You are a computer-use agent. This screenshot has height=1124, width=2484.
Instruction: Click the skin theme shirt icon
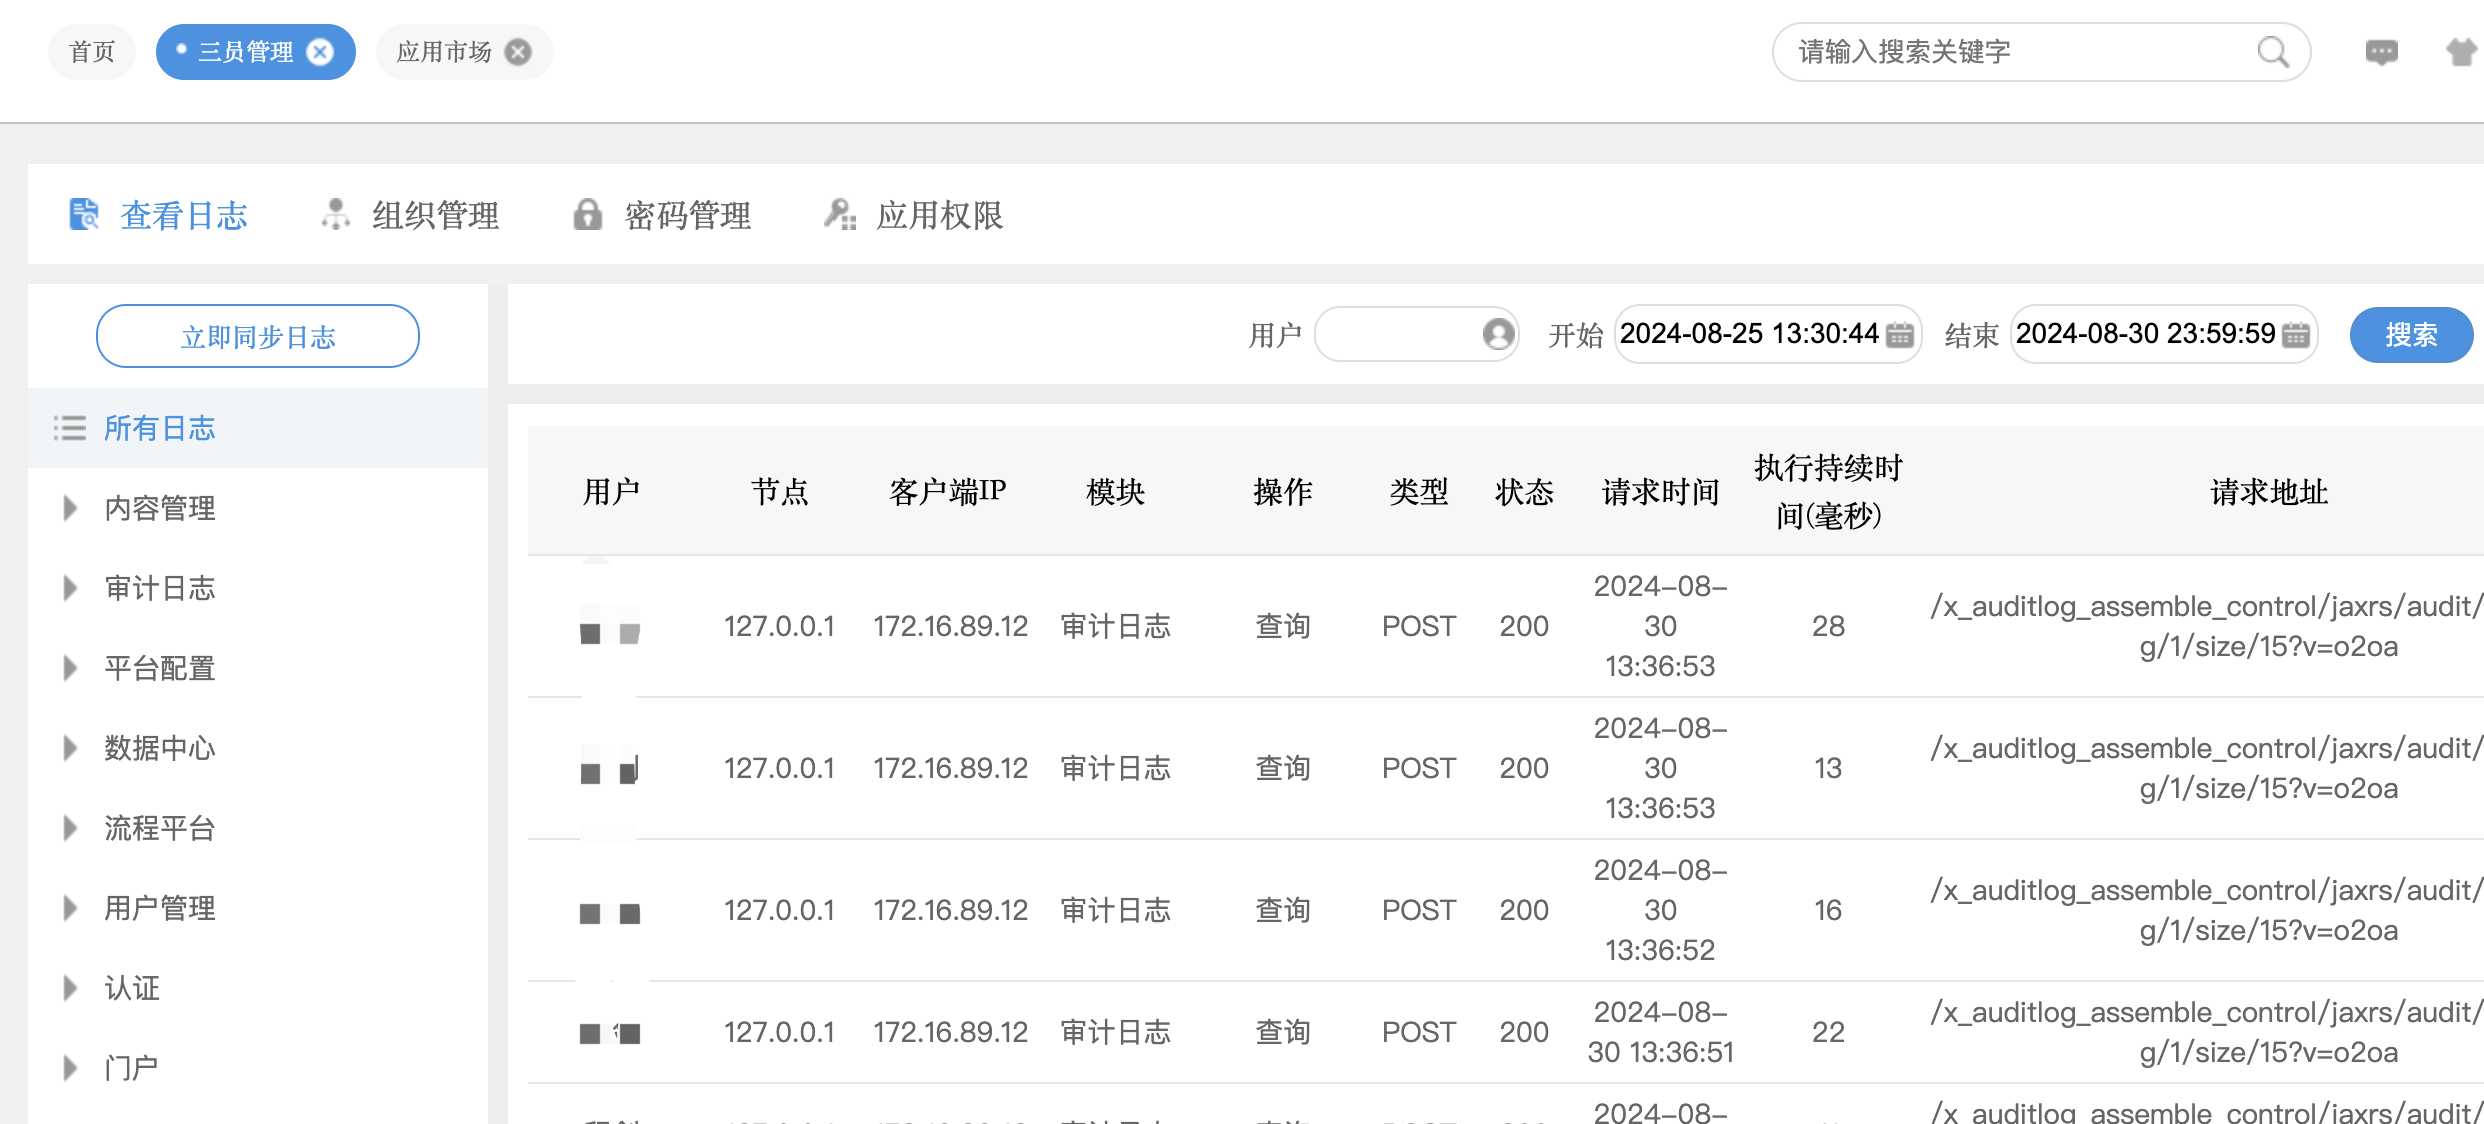click(x=2461, y=52)
